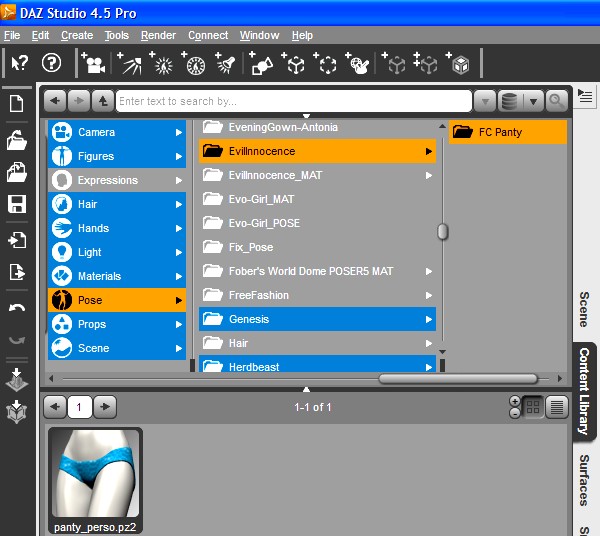Create new node instance icon
Screen dimensions: 600x536
[394, 63]
